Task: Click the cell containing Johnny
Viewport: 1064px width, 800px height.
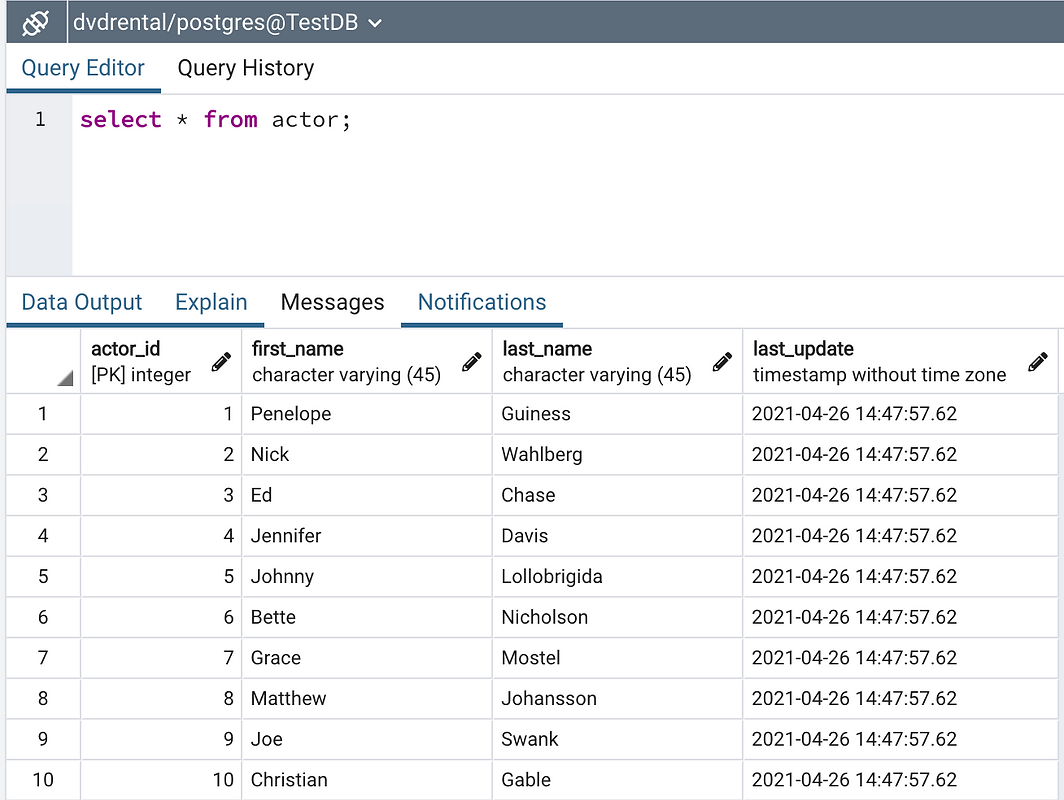Action: [x=367, y=577]
